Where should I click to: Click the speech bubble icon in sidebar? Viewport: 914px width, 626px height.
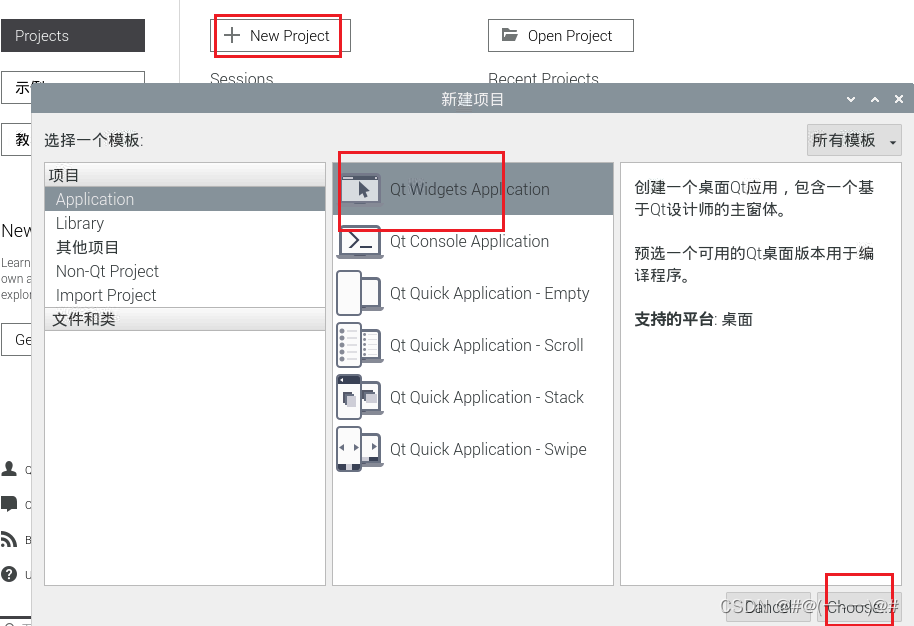[9, 504]
